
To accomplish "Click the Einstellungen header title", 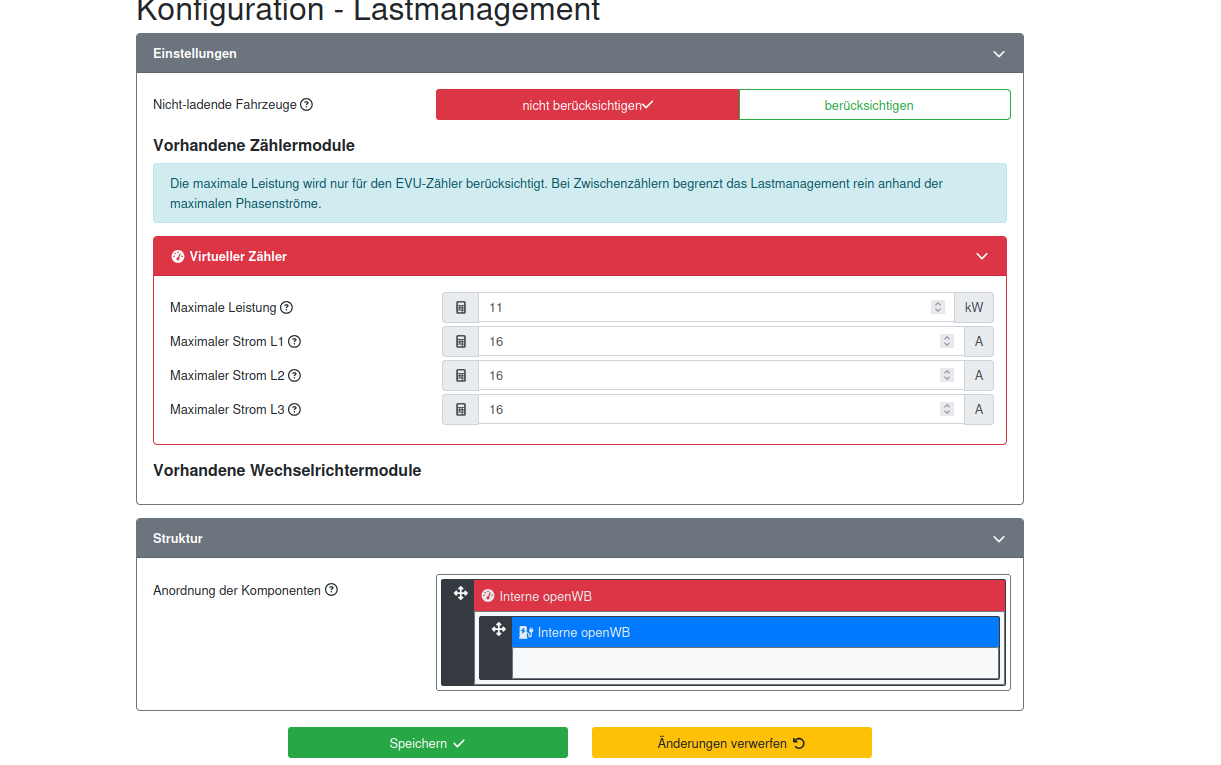I will coord(195,53).
